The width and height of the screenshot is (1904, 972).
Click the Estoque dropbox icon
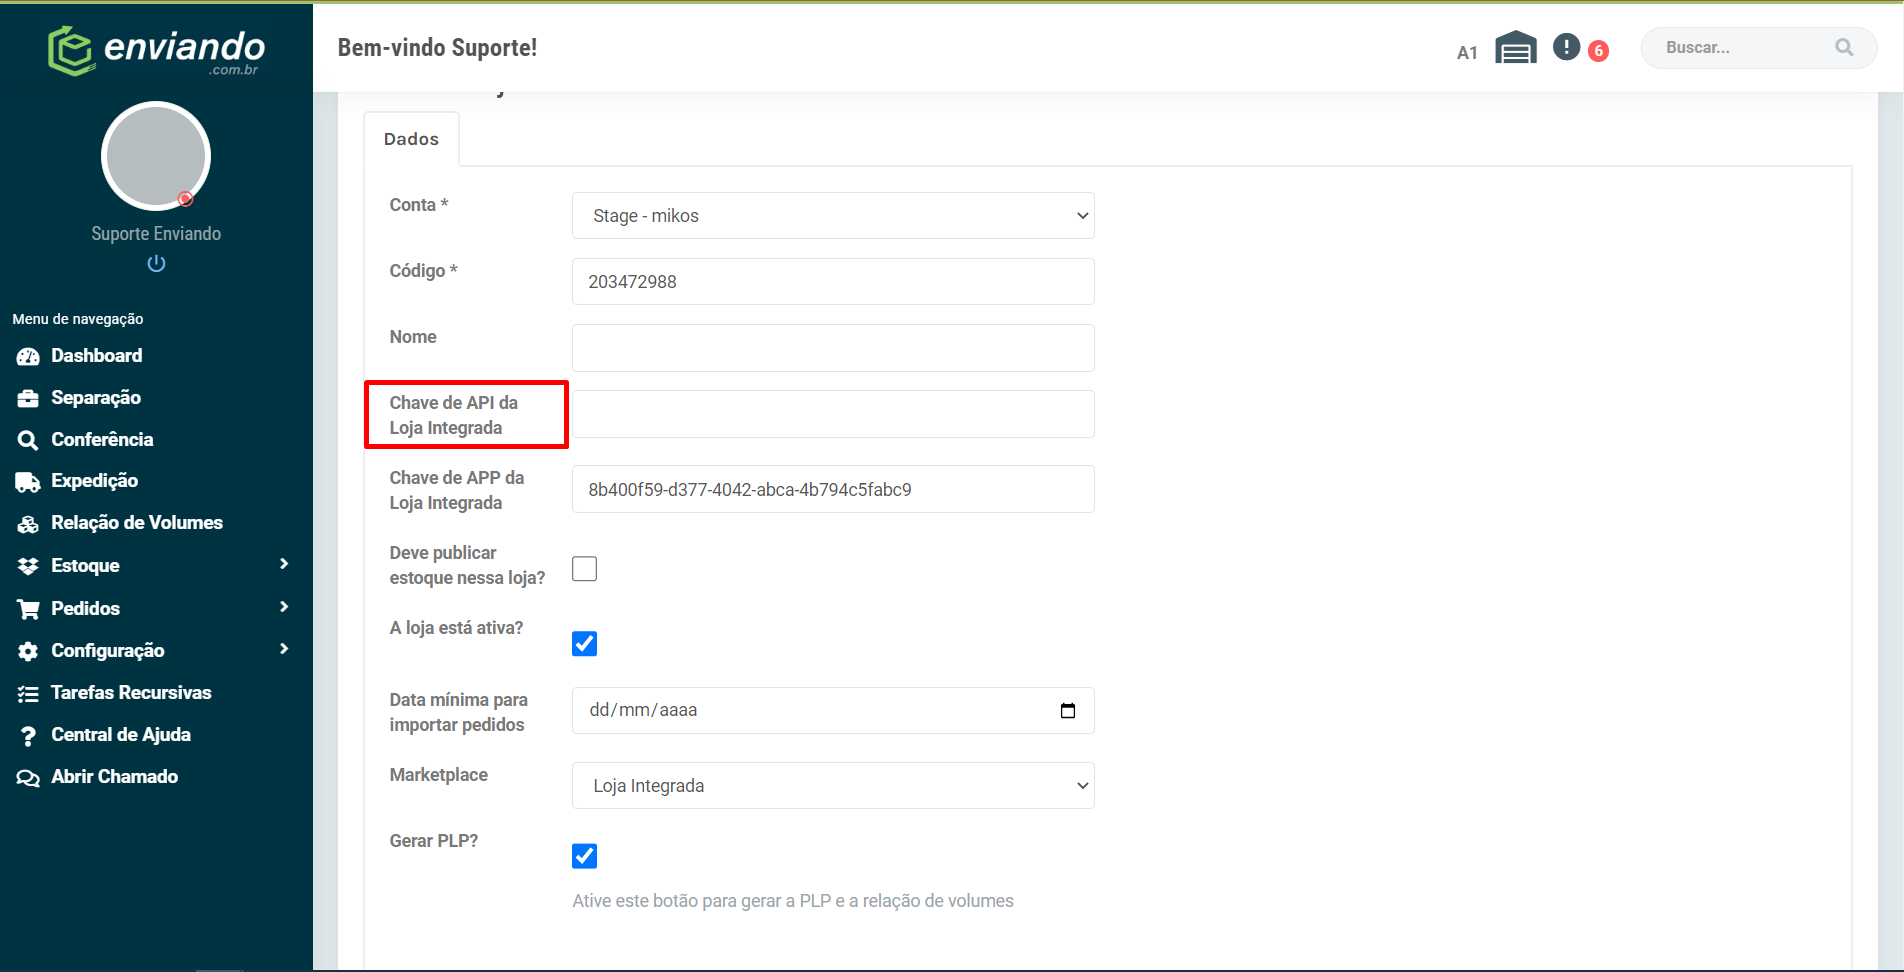(x=28, y=566)
